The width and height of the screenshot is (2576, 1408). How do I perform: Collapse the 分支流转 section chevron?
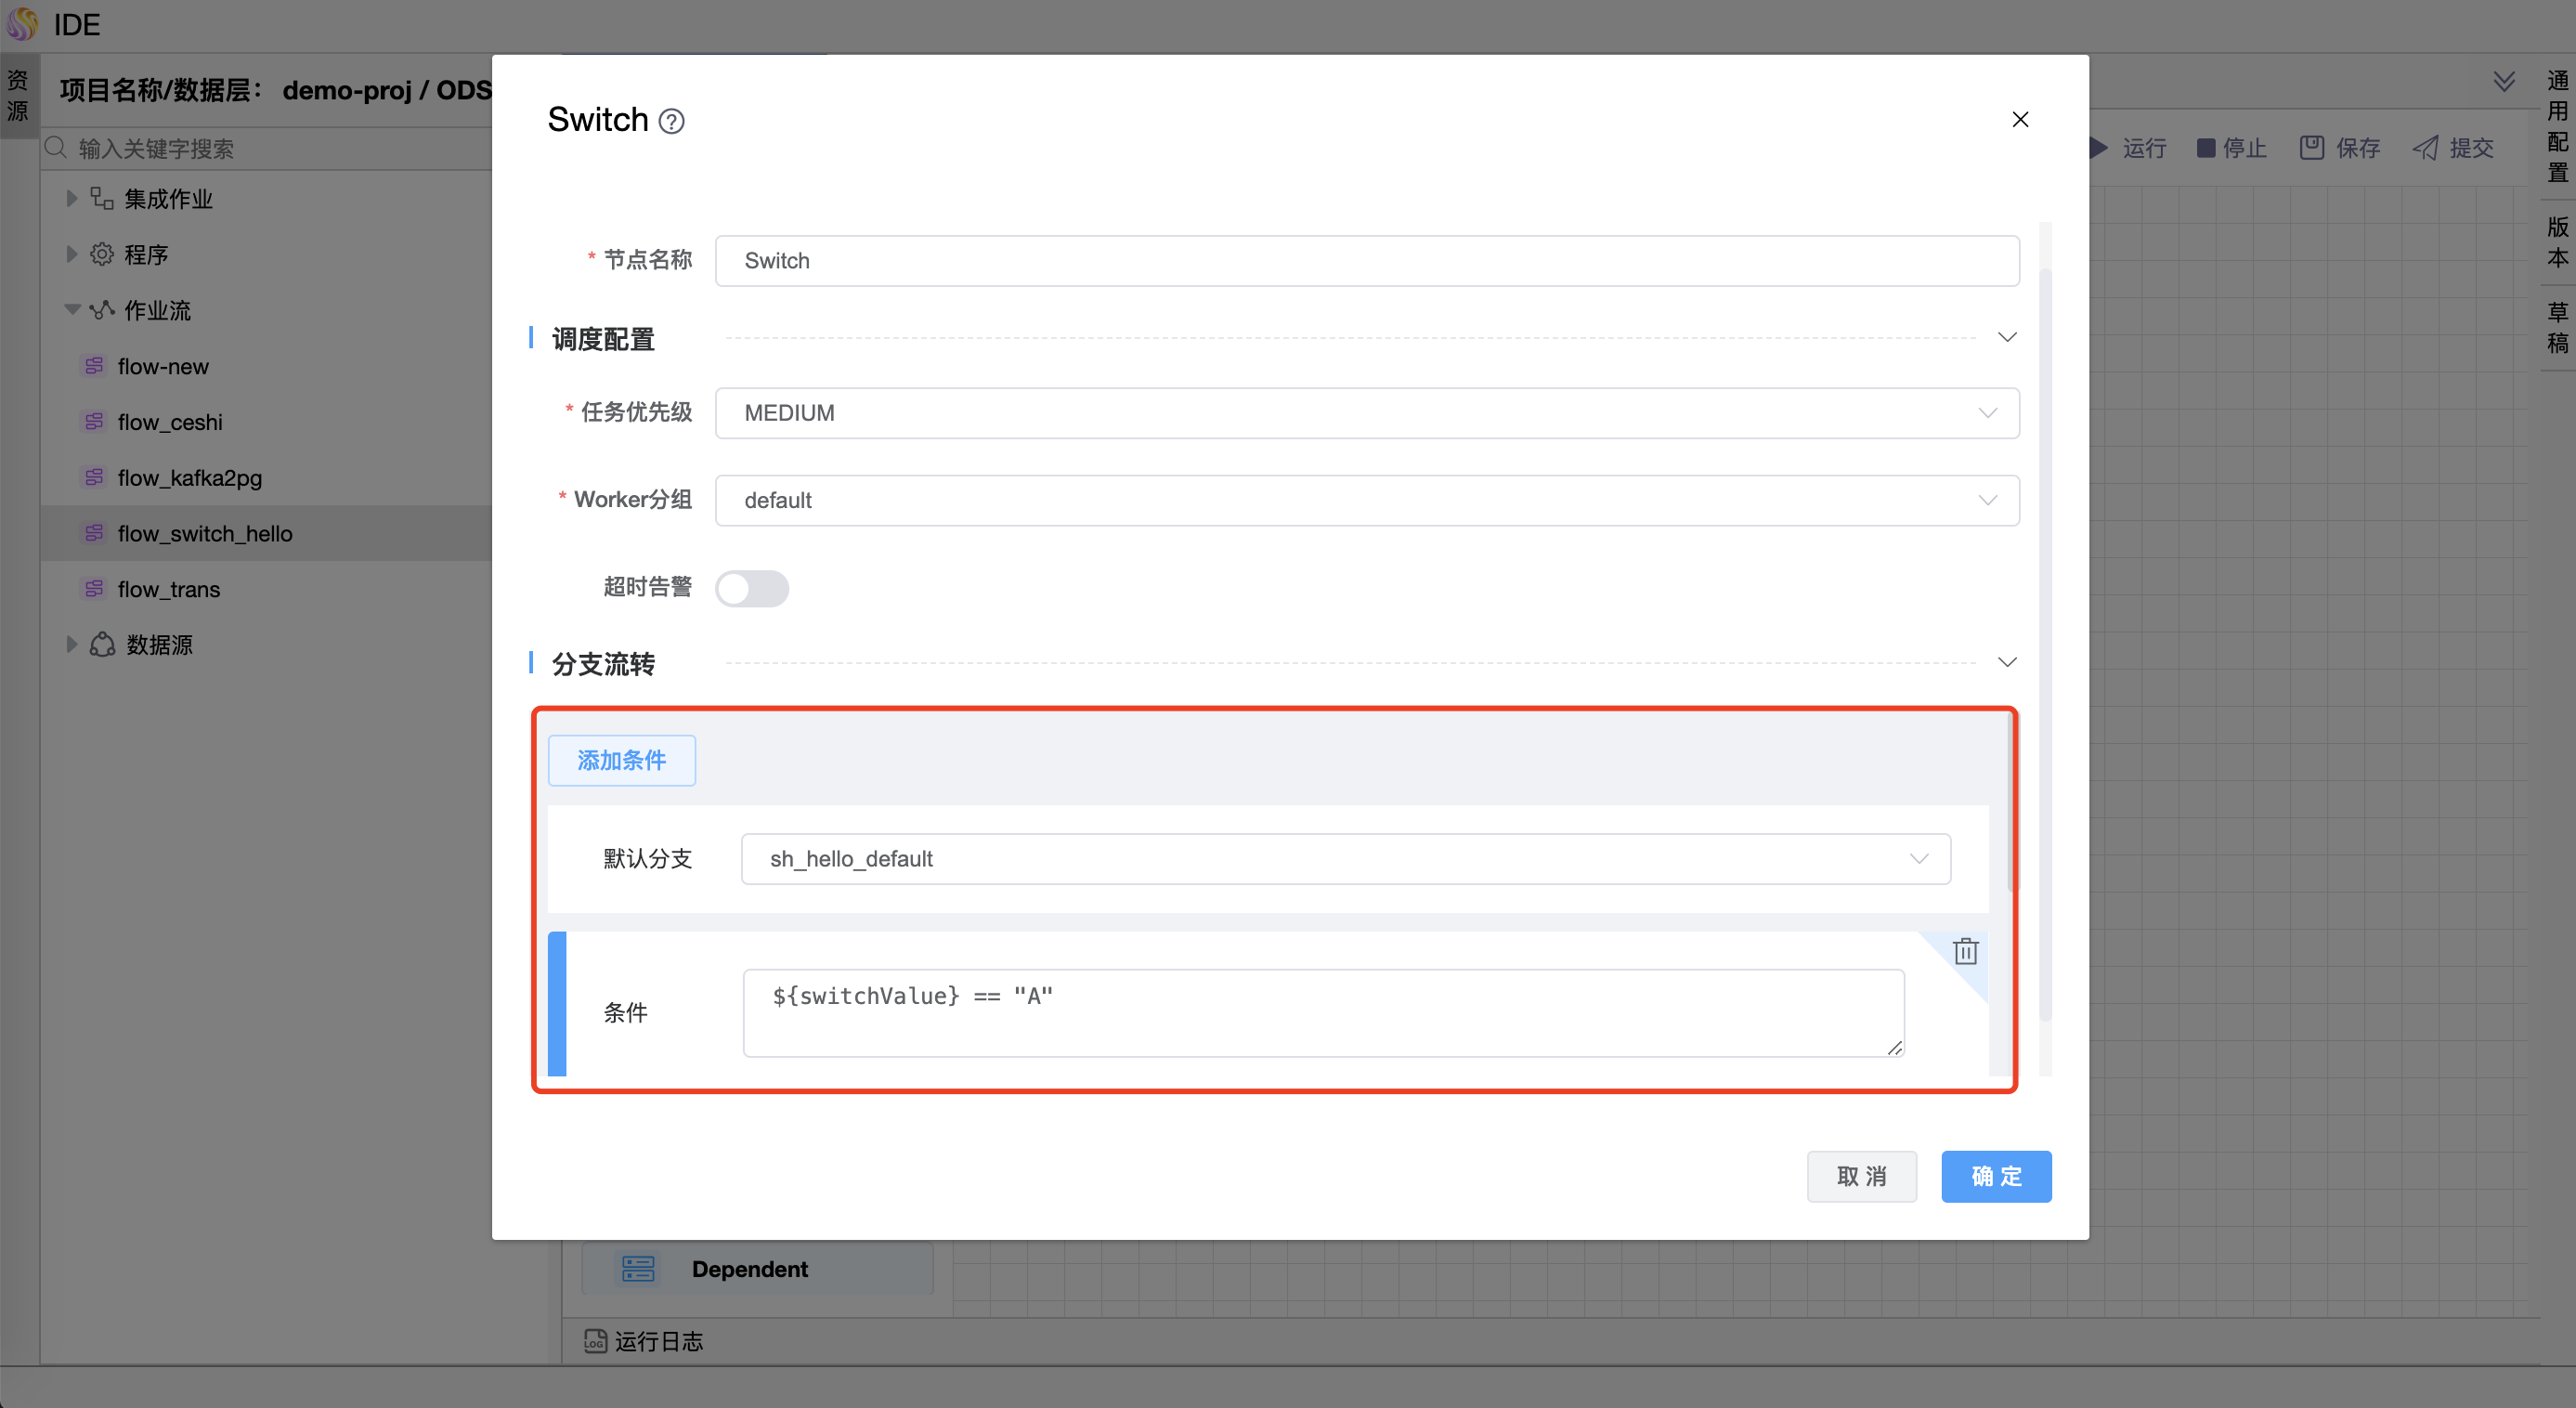[x=2006, y=662]
